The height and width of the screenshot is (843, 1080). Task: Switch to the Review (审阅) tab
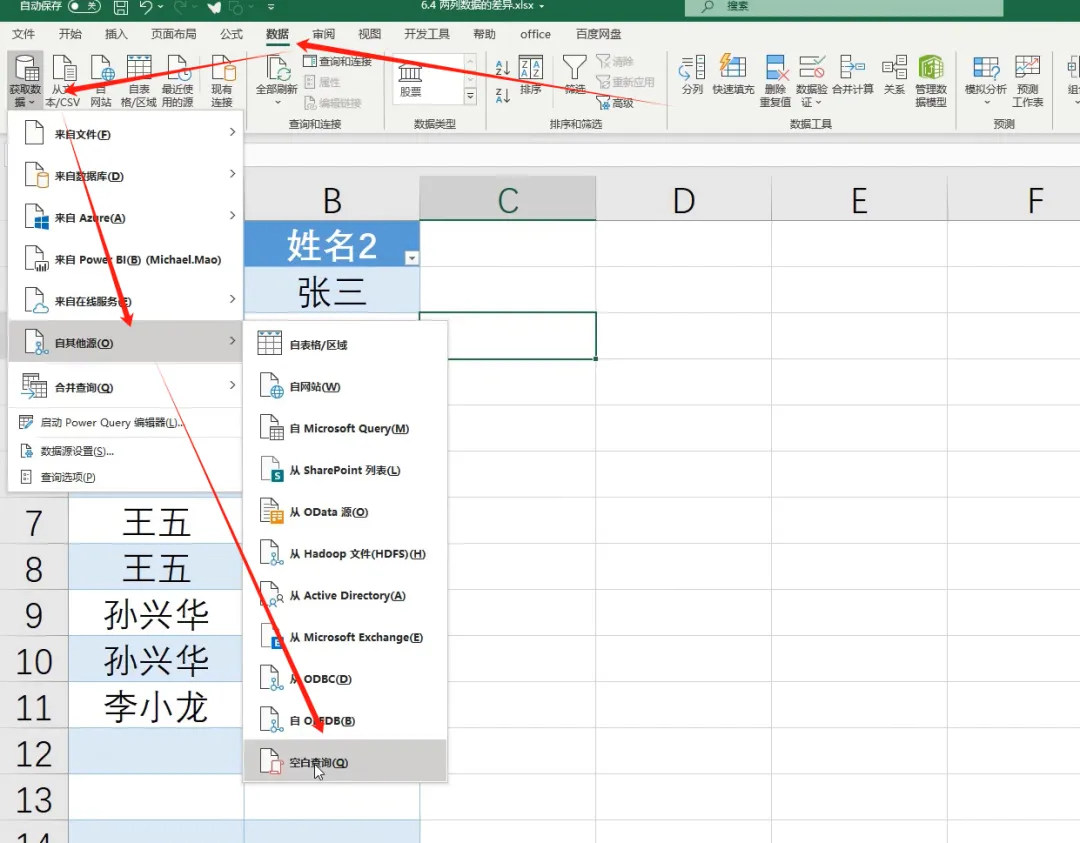coord(324,34)
